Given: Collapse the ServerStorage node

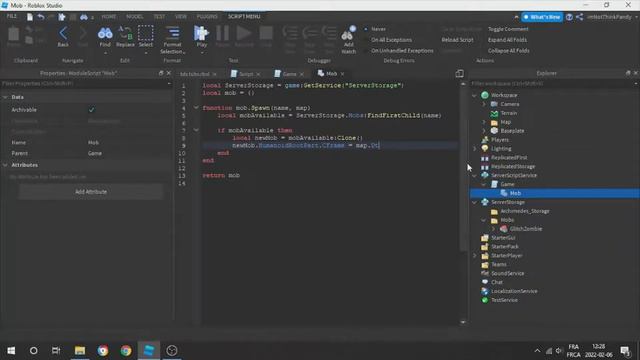Looking at the screenshot, I should coord(474,202).
